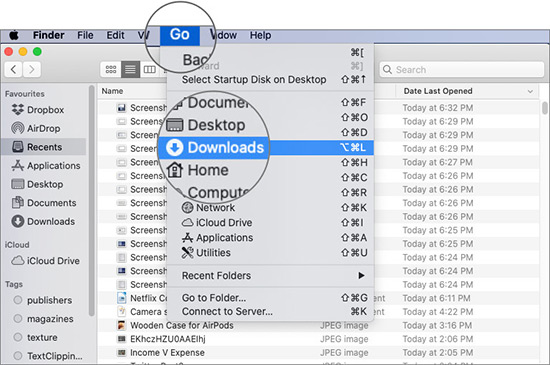Choose Applications in the Go menu
This screenshot has height=365, width=550.
270,238
